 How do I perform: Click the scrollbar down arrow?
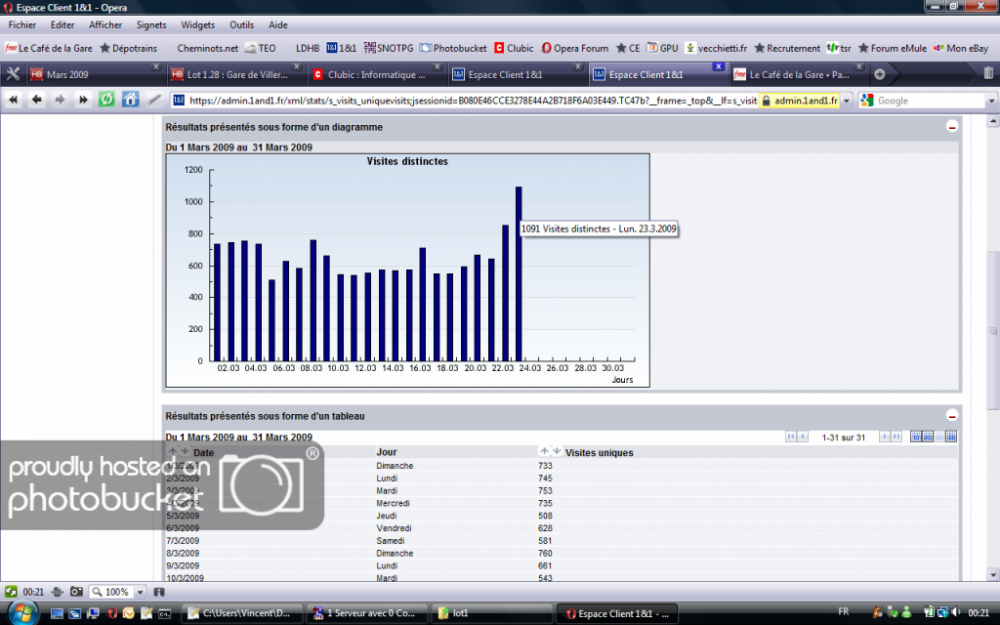[x=992, y=574]
